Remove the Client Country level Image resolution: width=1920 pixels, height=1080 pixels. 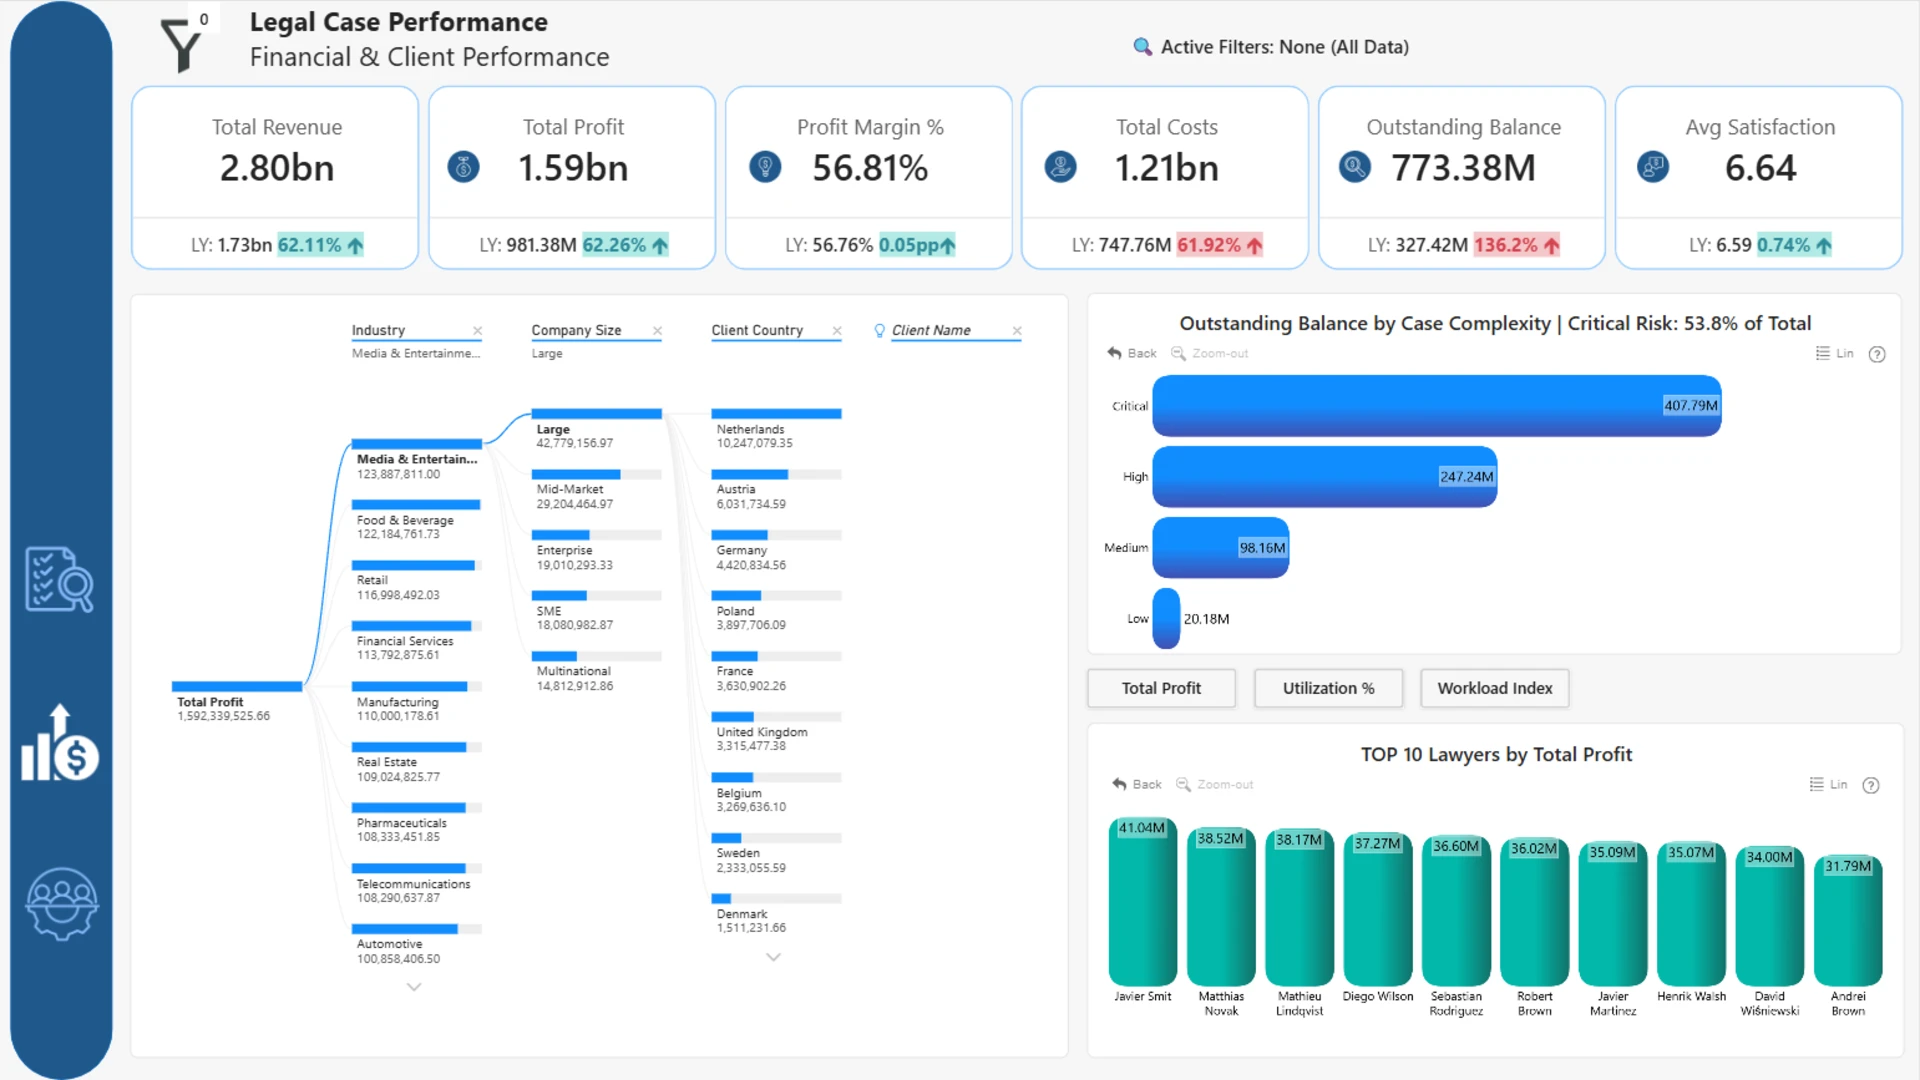coord(837,331)
